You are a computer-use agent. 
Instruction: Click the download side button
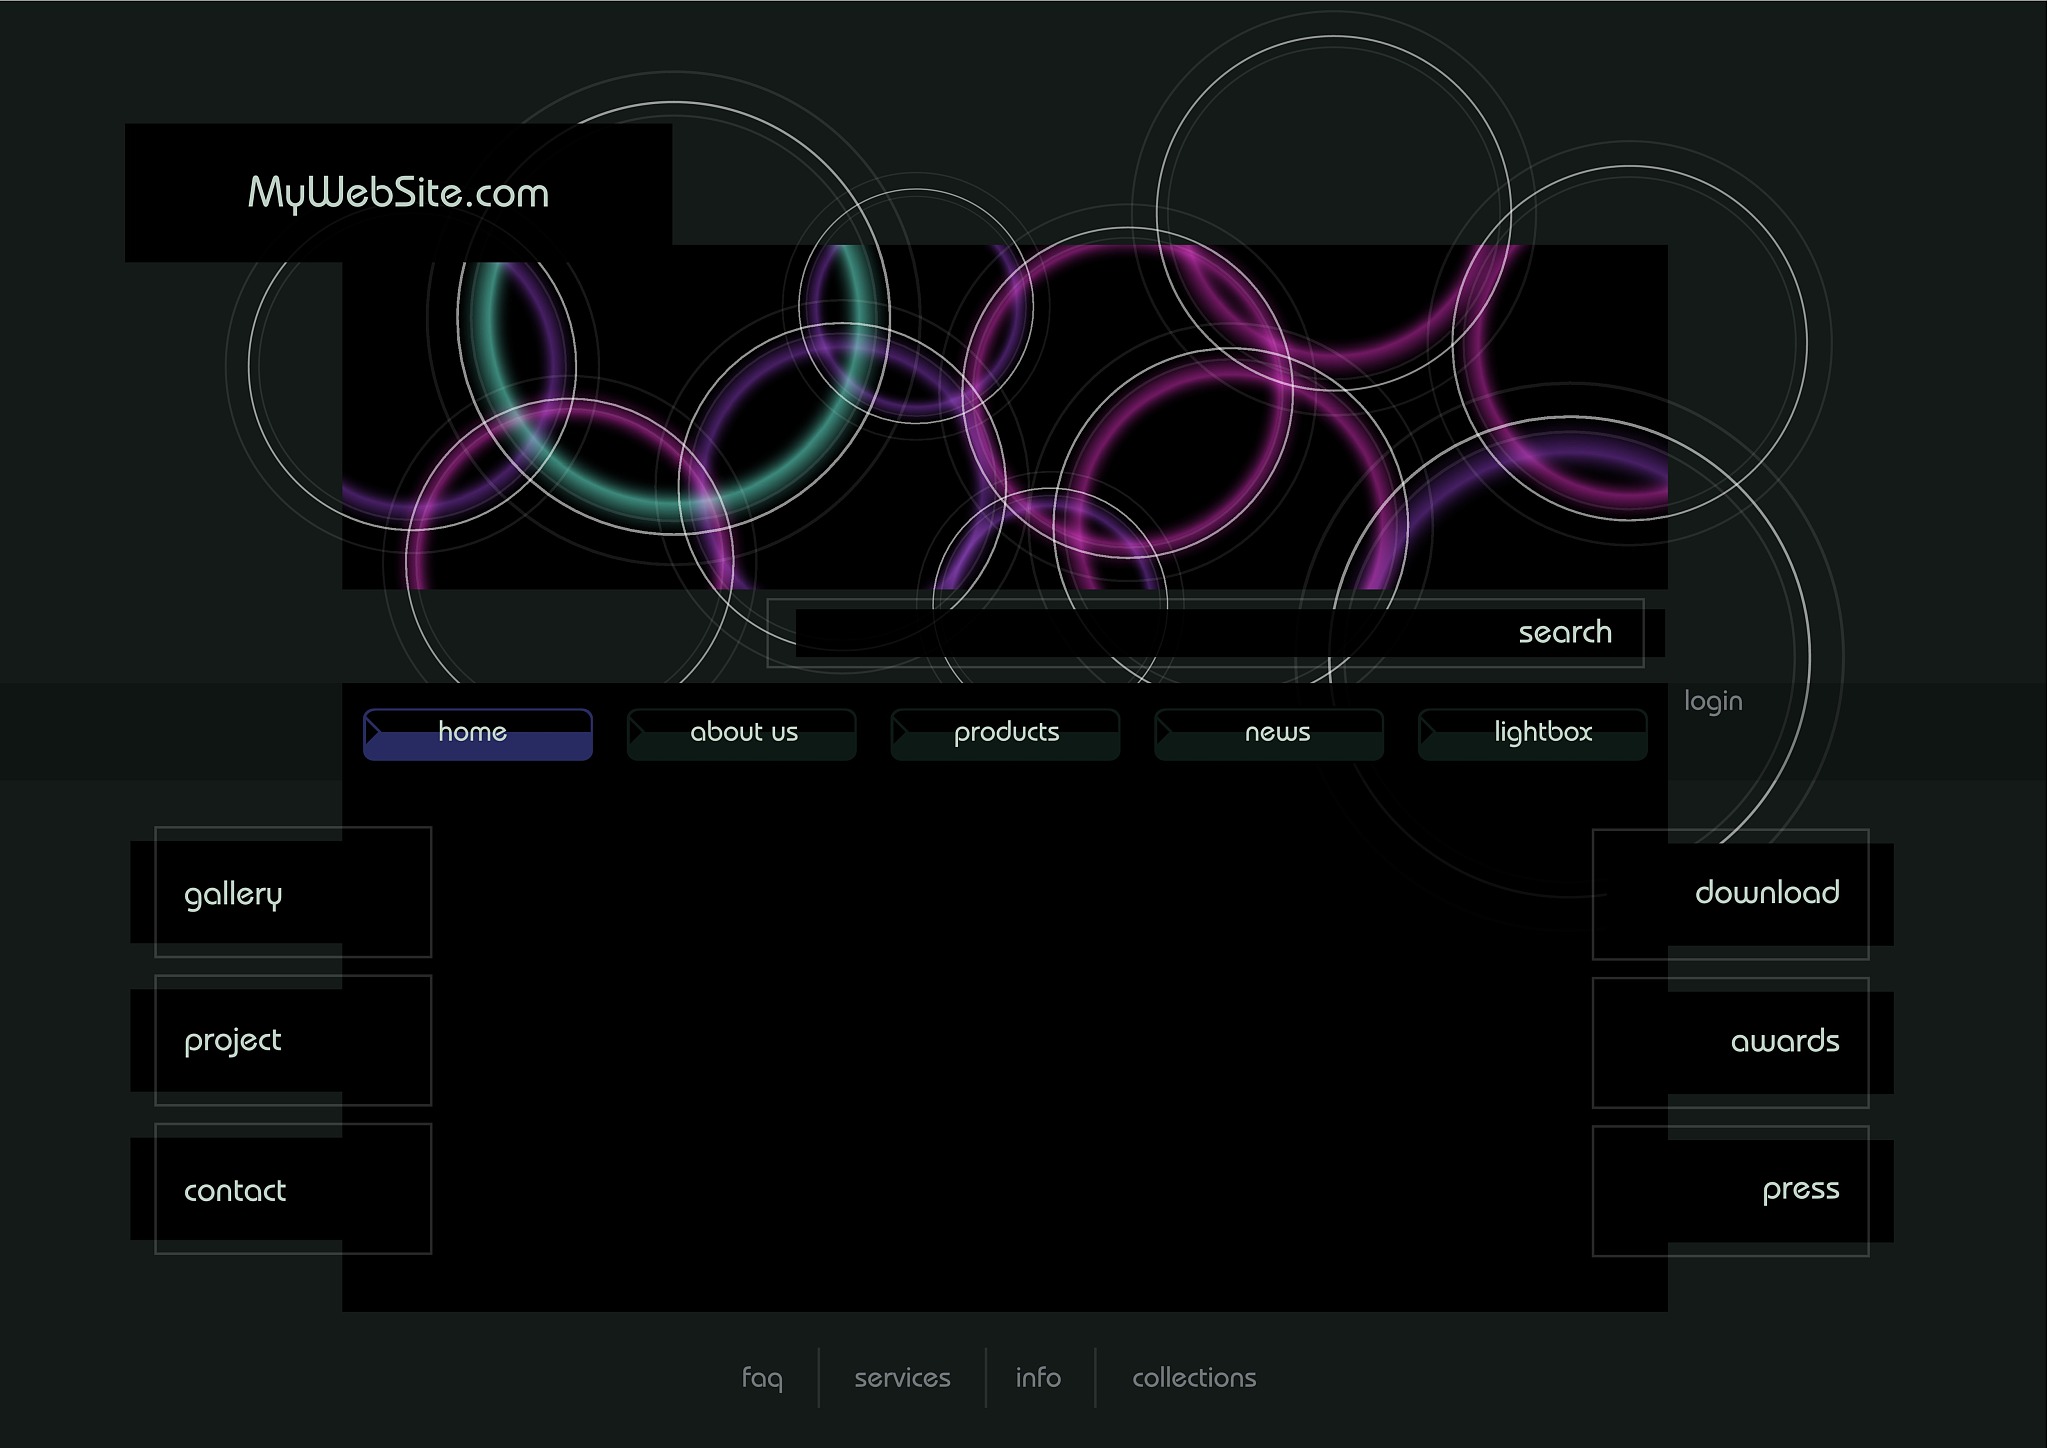1731,893
